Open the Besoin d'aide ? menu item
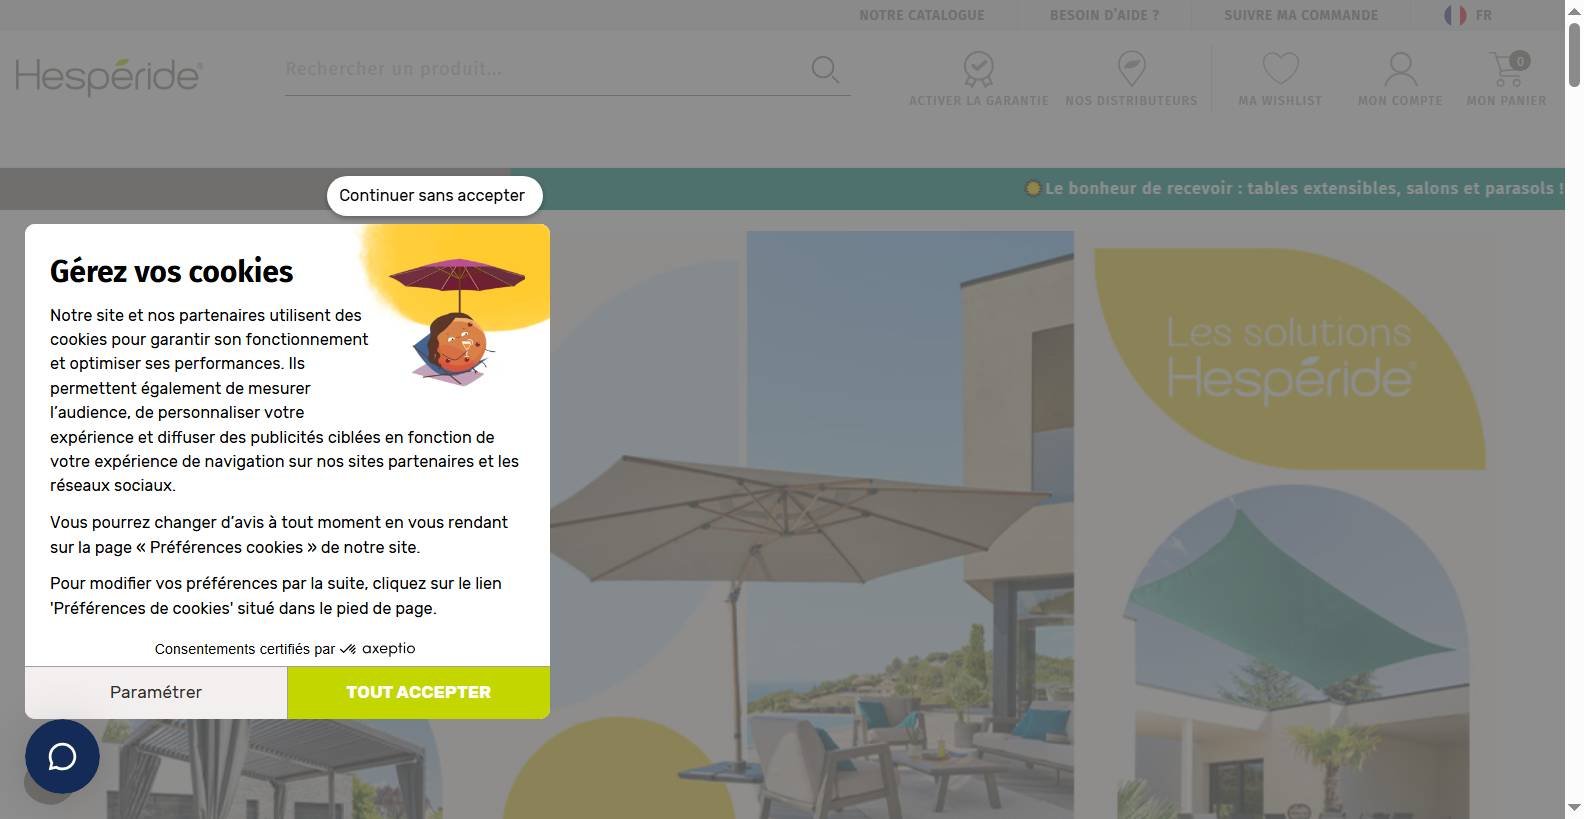 [x=1104, y=15]
